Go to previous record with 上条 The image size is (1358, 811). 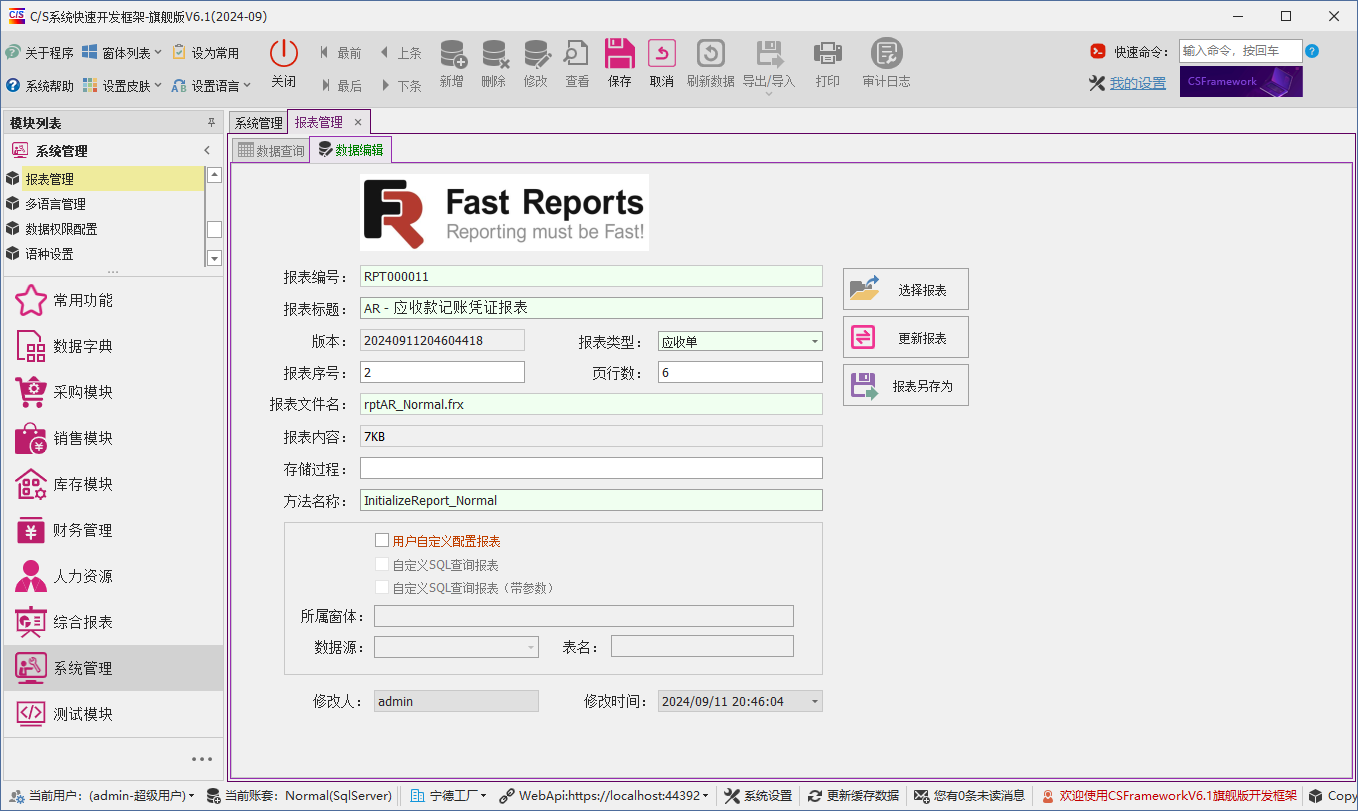(x=400, y=53)
